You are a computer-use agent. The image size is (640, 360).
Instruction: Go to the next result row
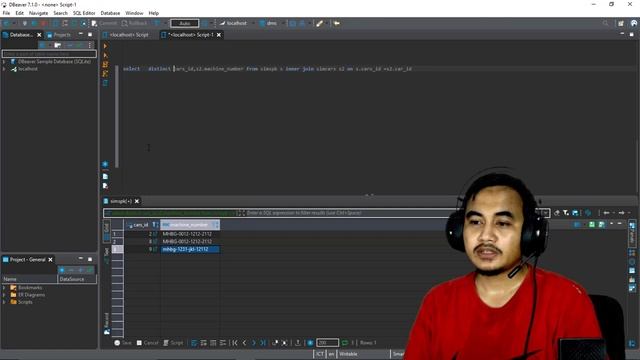[253, 343]
